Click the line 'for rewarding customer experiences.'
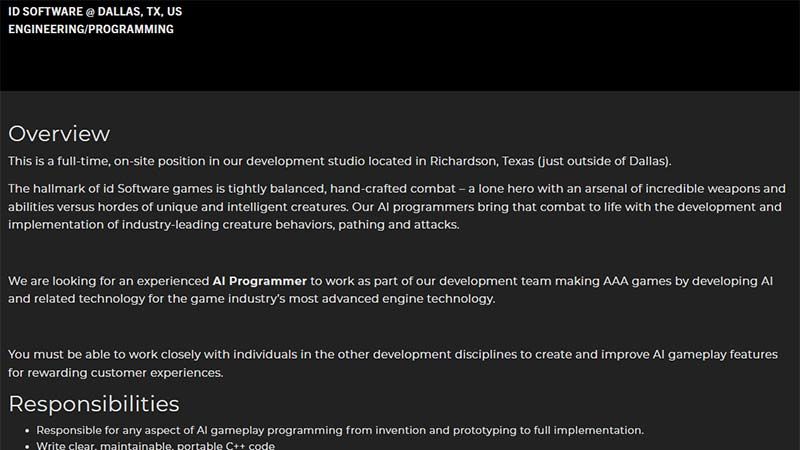The width and height of the screenshot is (800, 450). 115,372
